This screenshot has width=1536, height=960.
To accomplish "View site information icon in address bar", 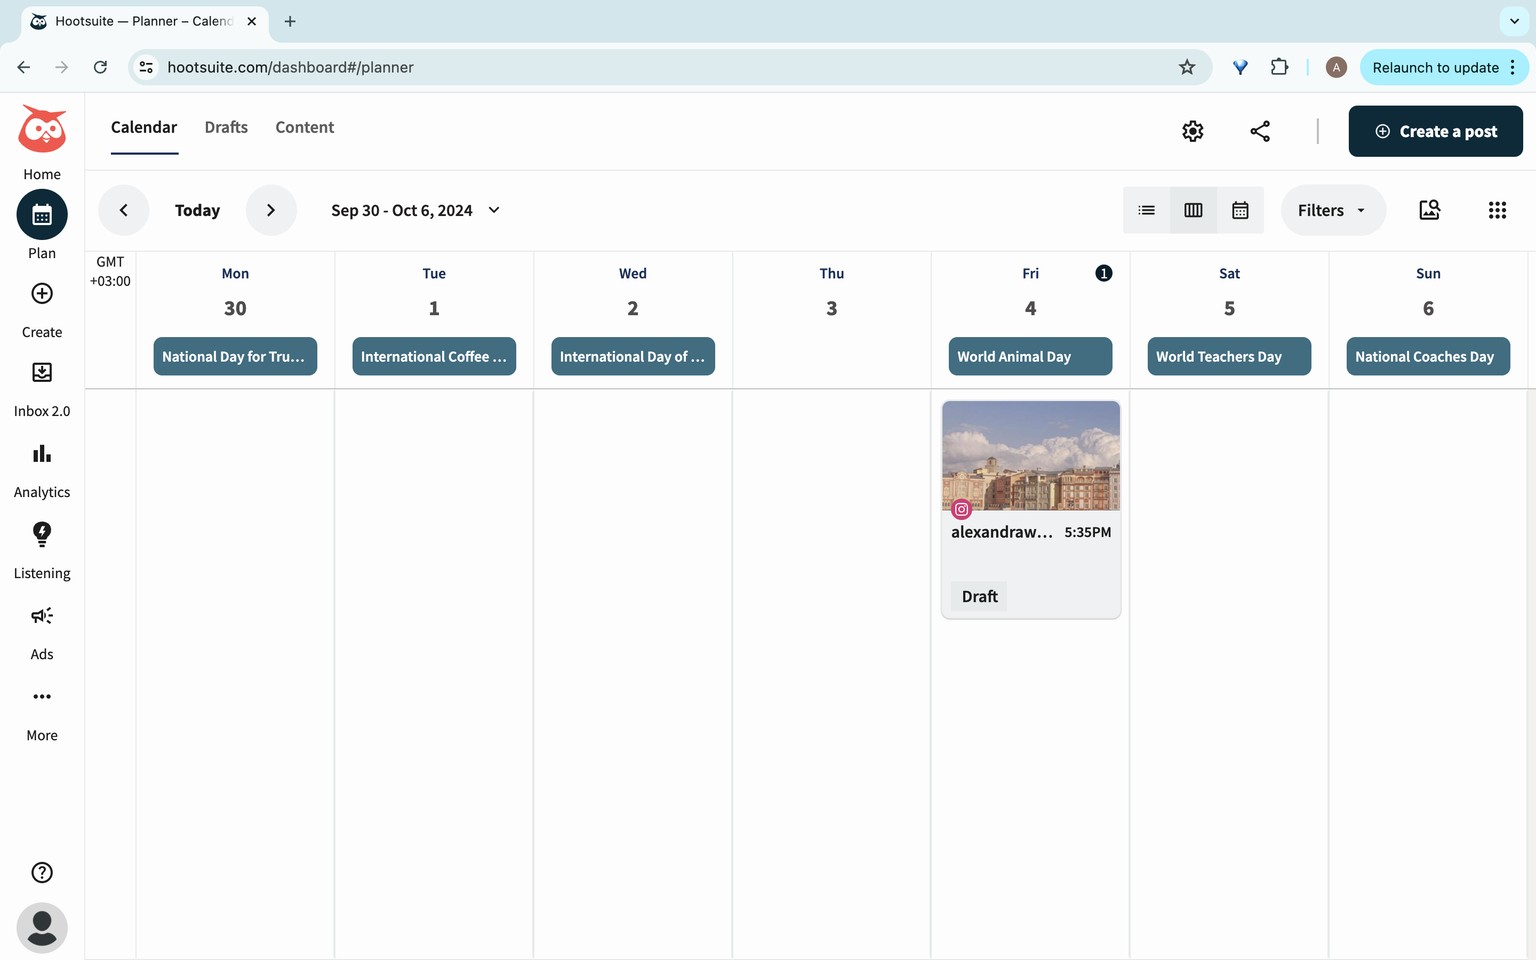I will click(x=146, y=67).
